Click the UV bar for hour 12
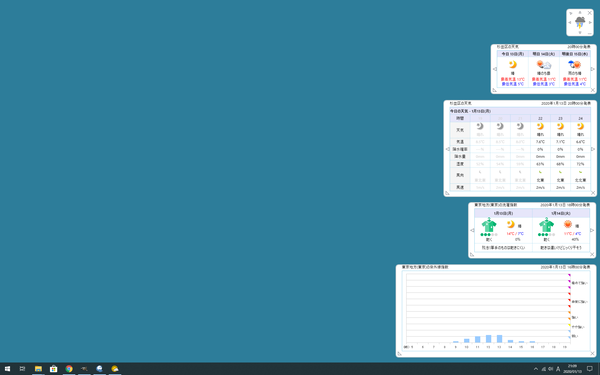 click(x=489, y=339)
